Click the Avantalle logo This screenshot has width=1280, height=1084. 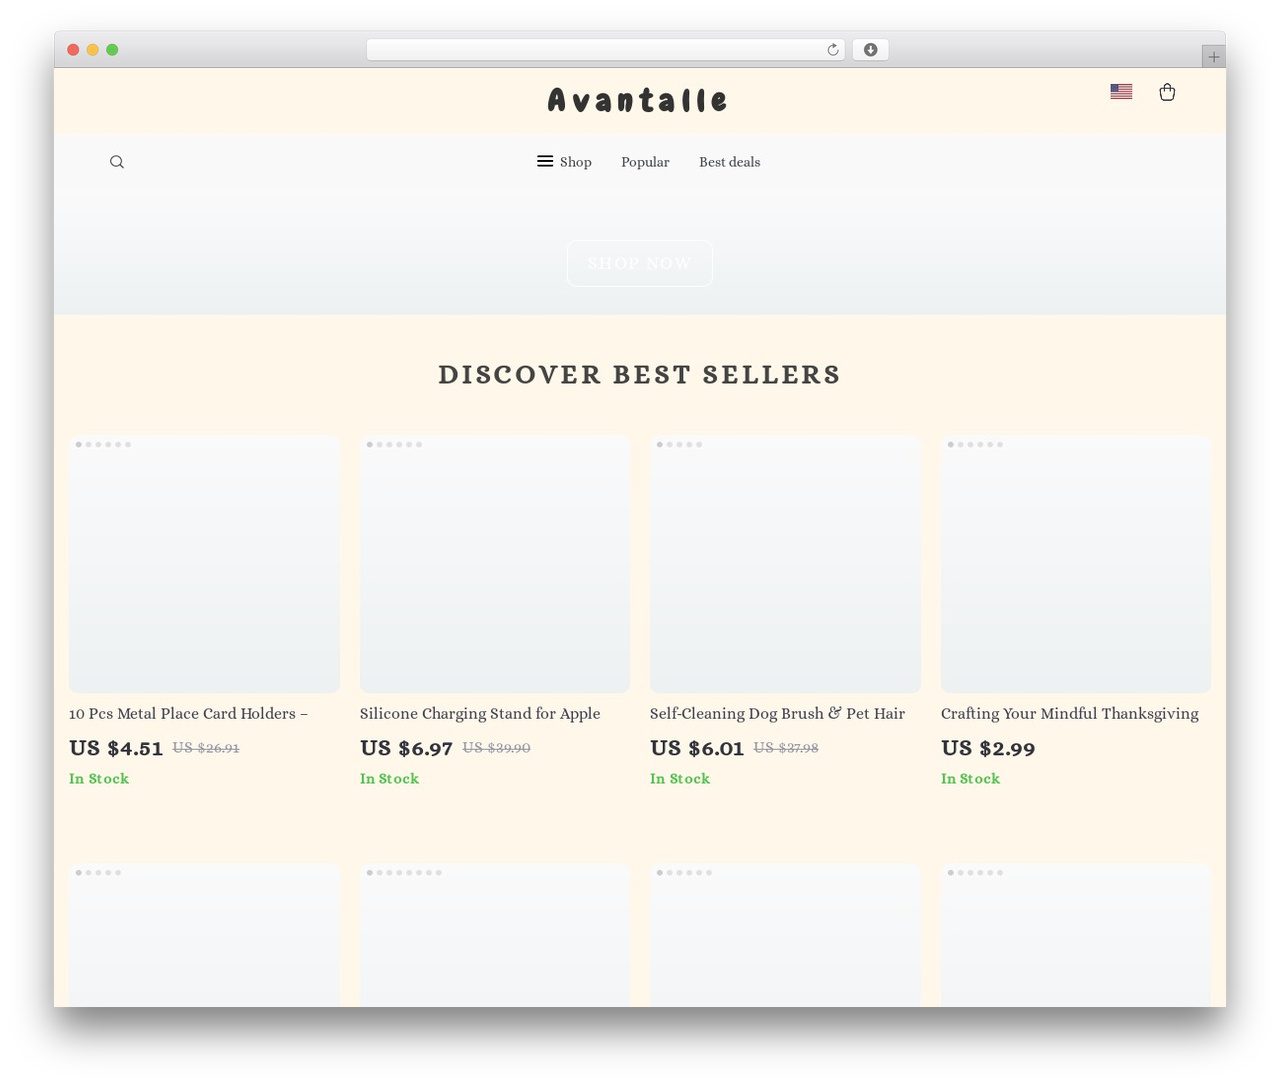pos(638,100)
